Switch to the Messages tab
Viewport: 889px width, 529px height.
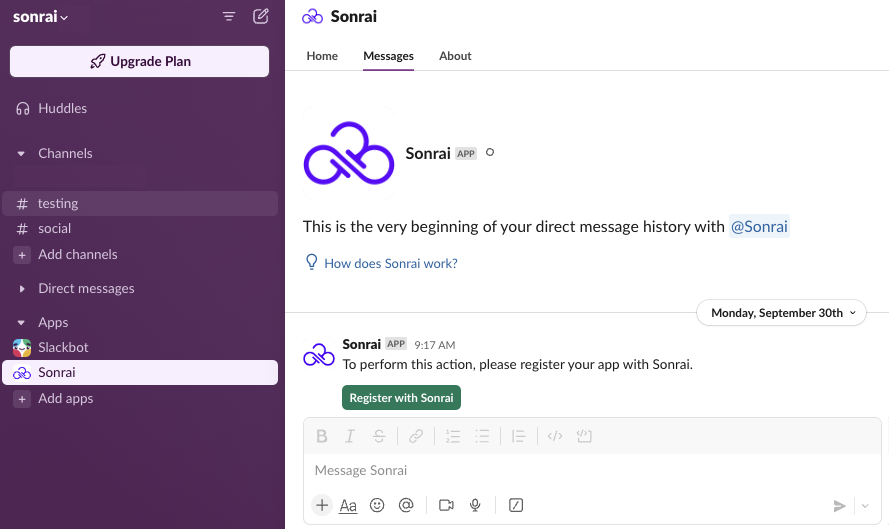pos(388,56)
